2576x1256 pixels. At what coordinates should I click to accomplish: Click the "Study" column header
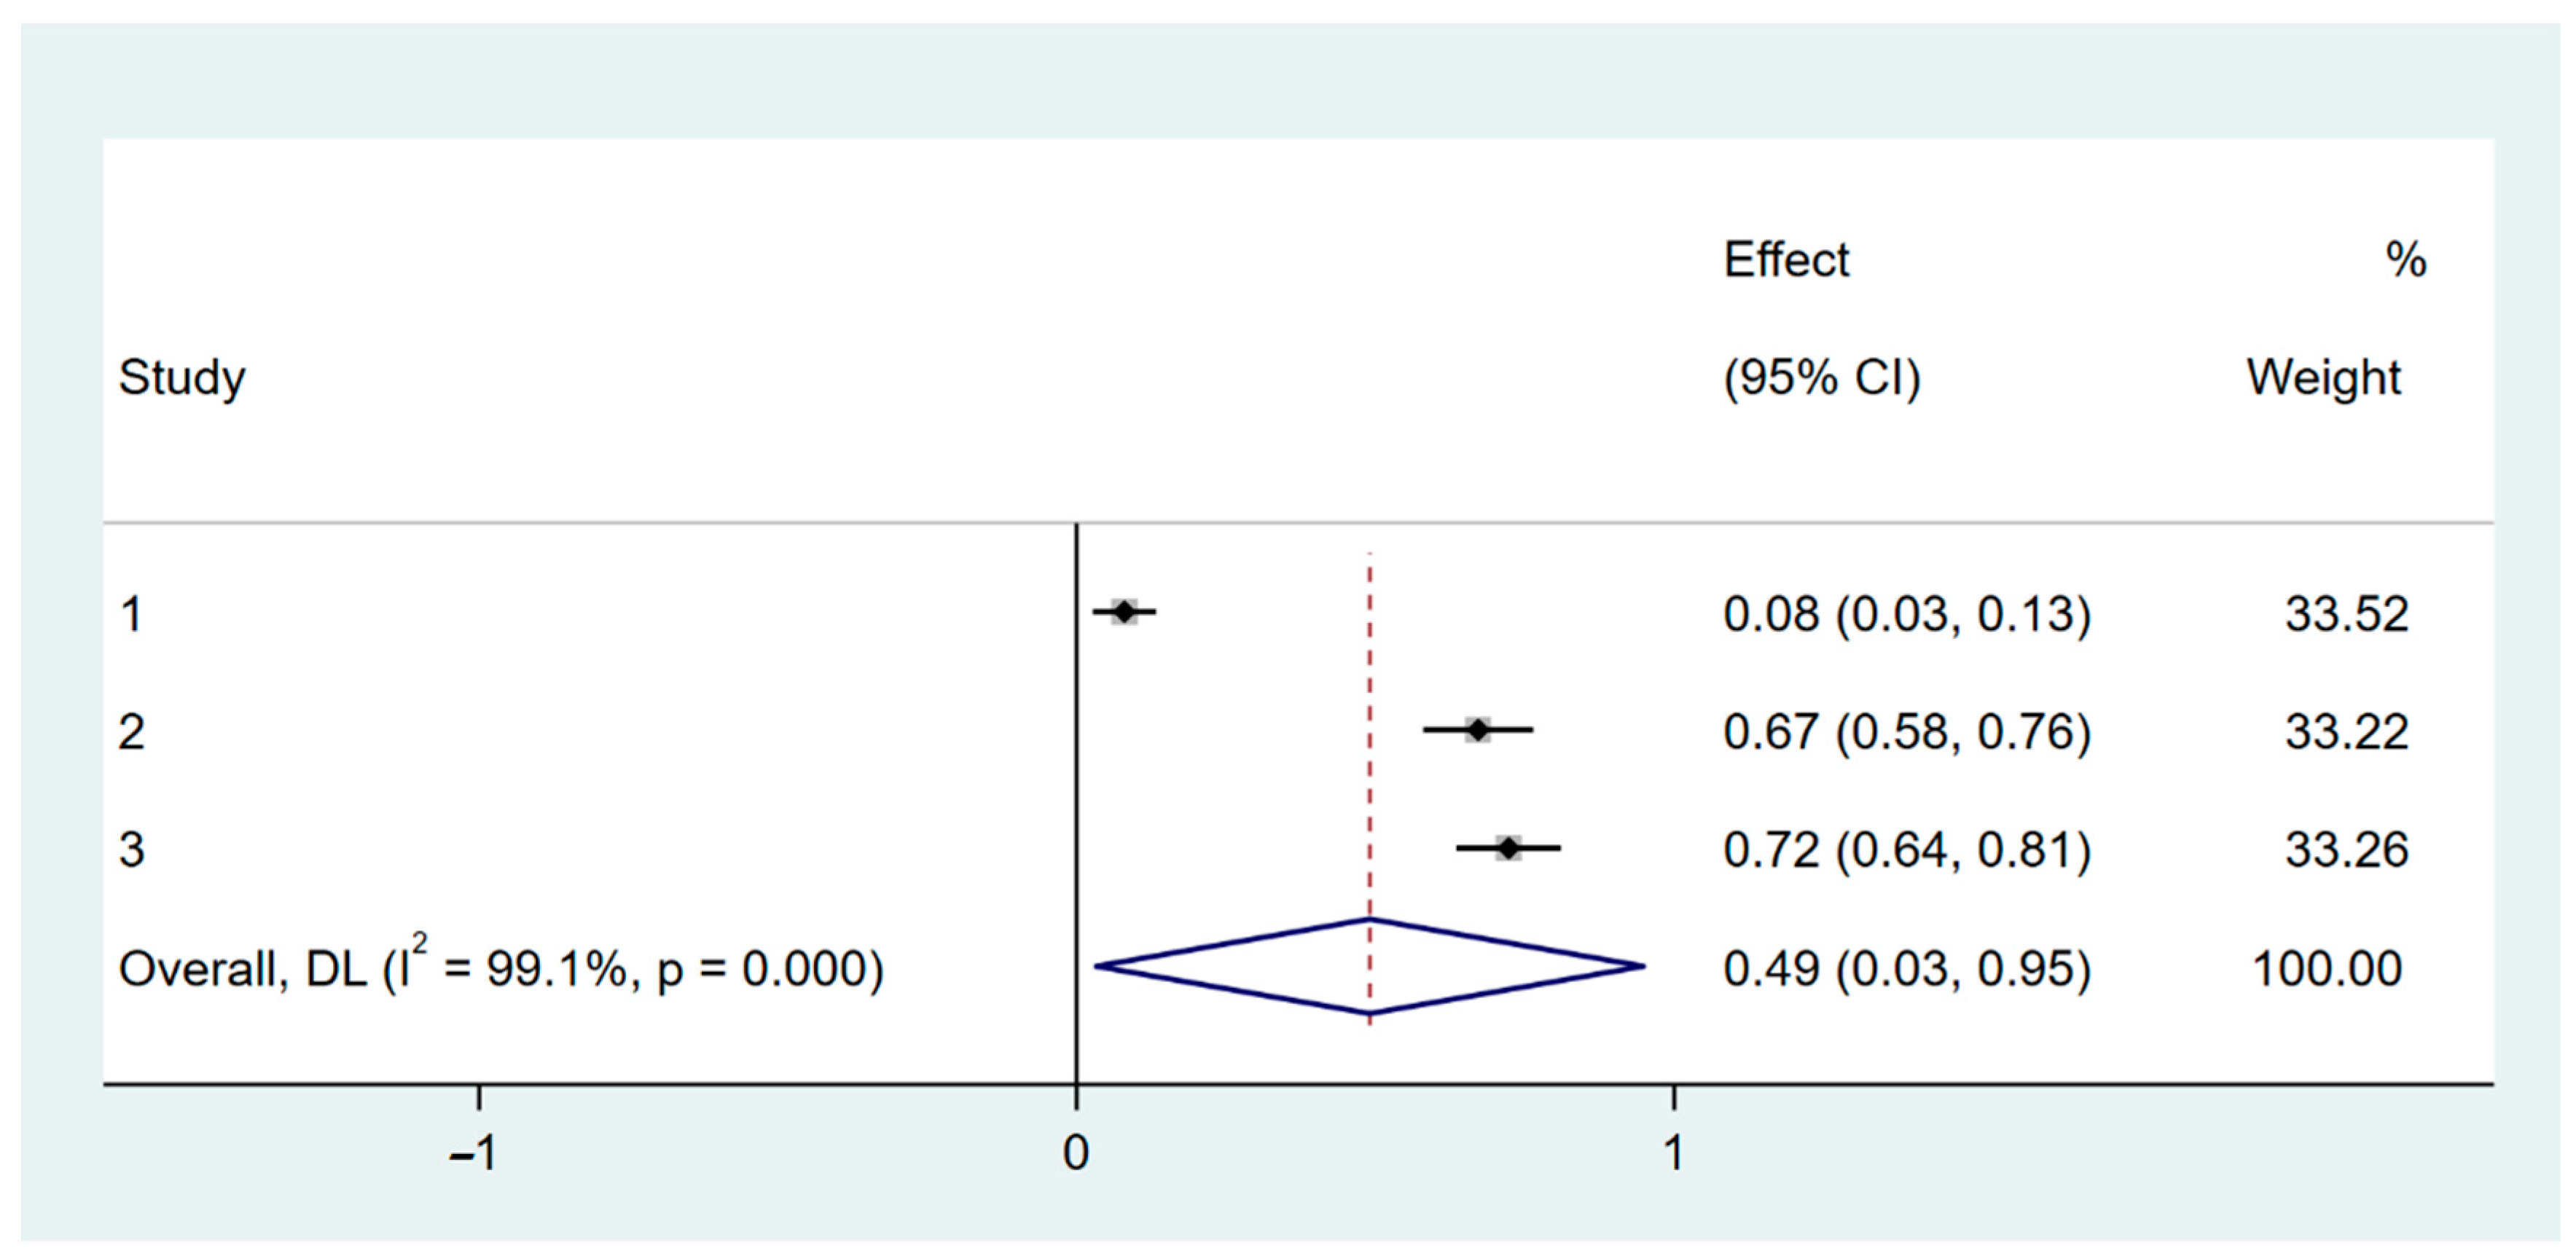pos(182,378)
